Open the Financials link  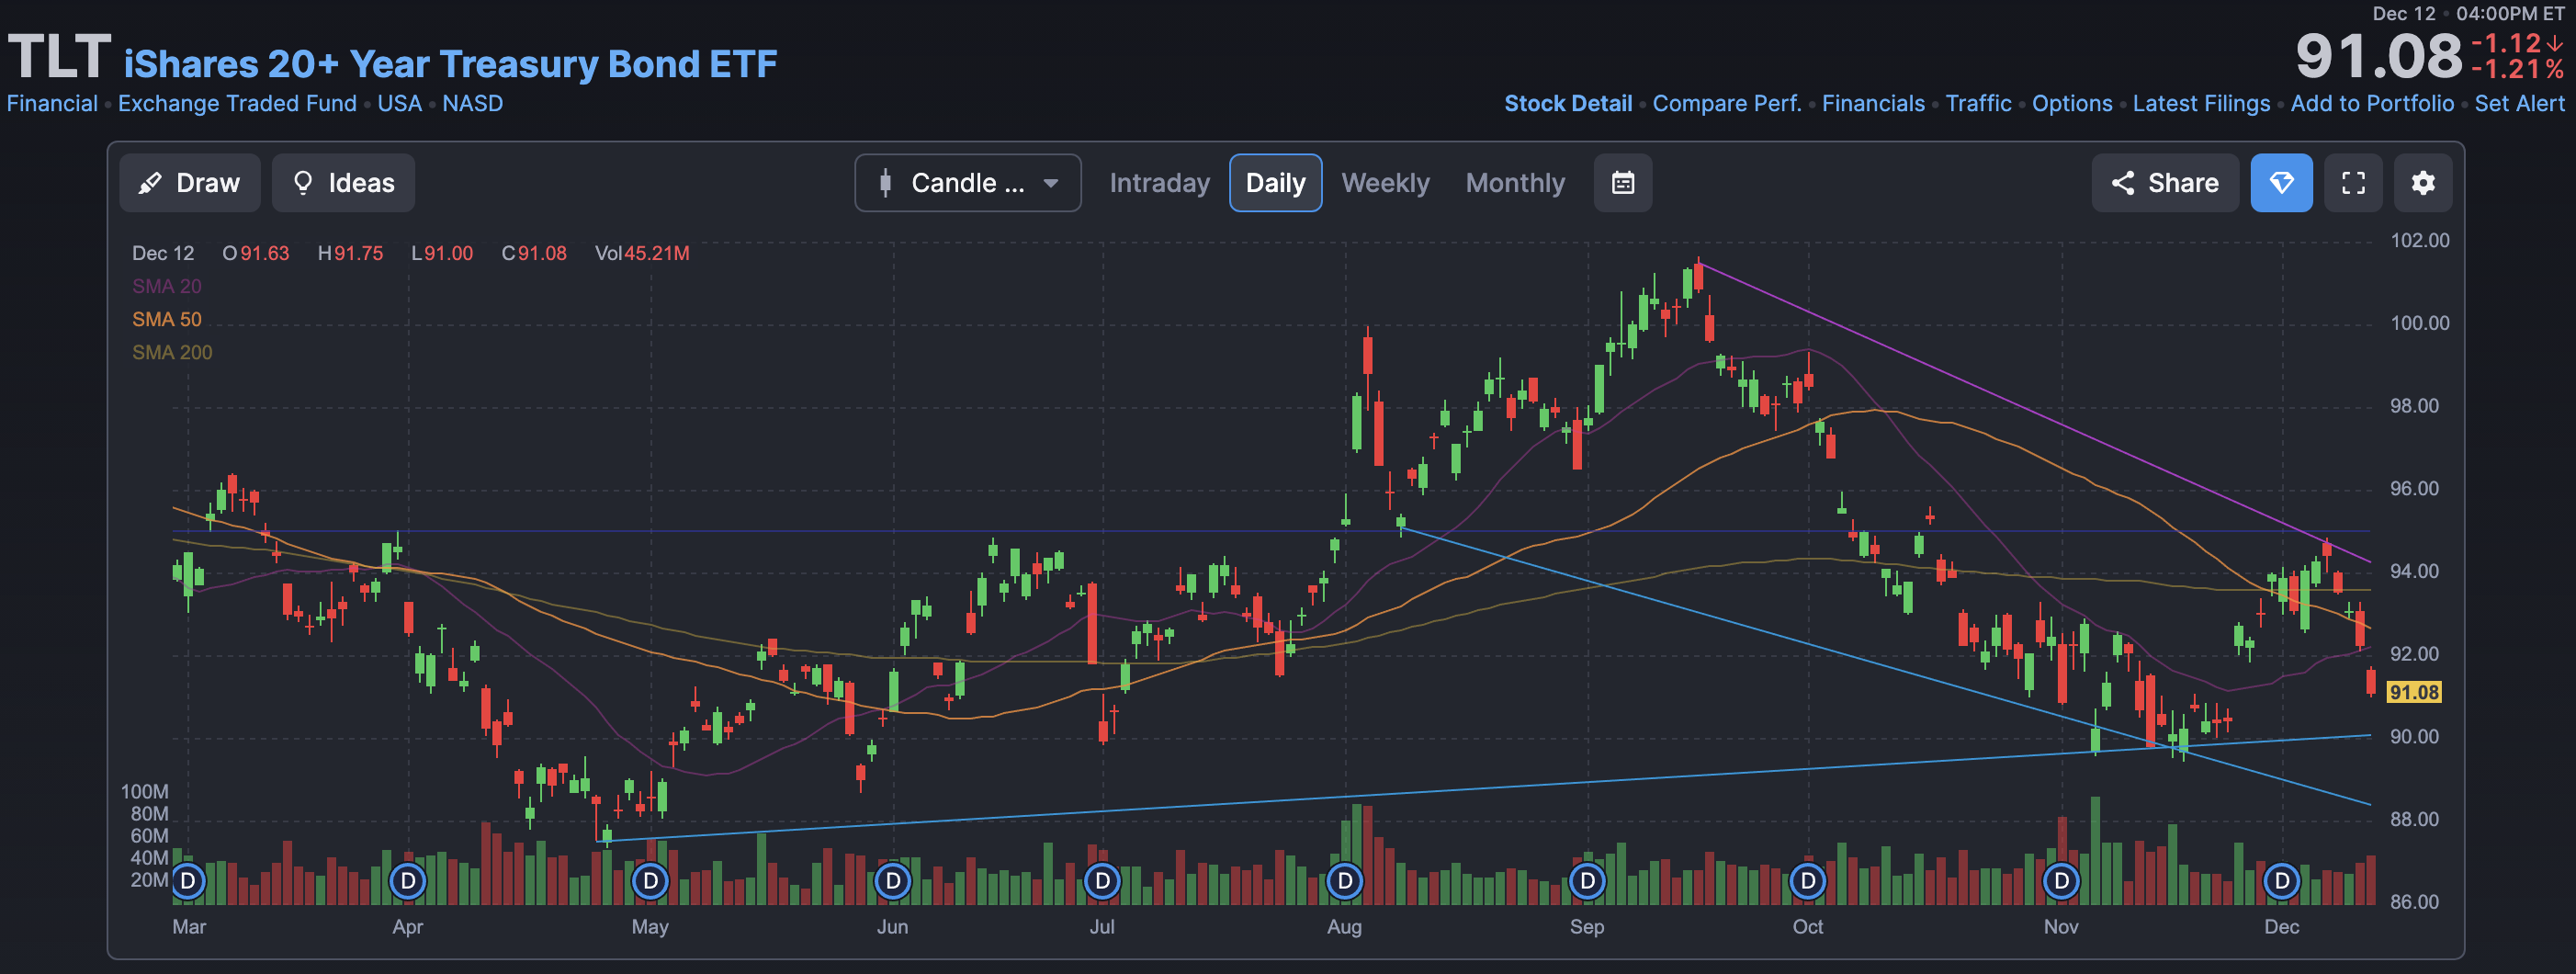(1872, 104)
